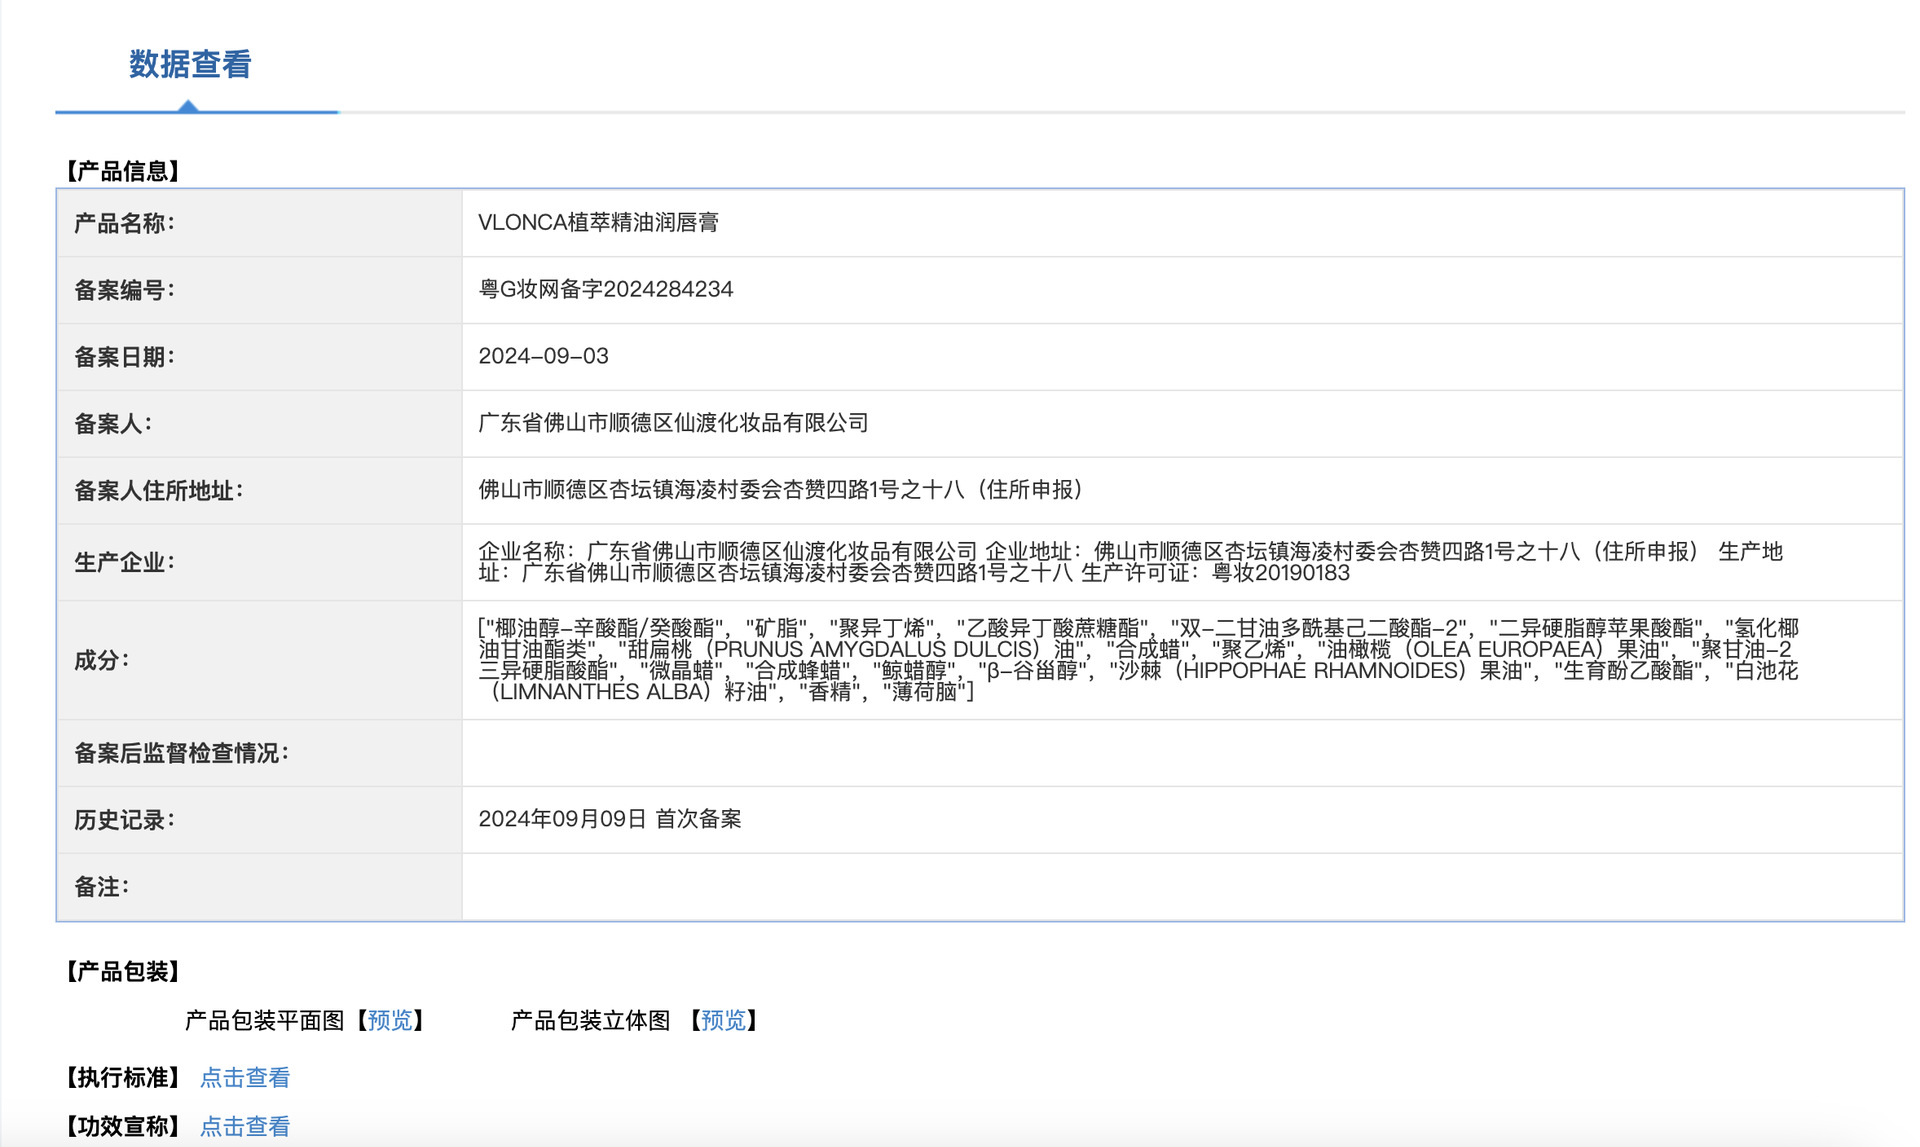
Task: Click the 备案人 company name value
Action: [672, 423]
